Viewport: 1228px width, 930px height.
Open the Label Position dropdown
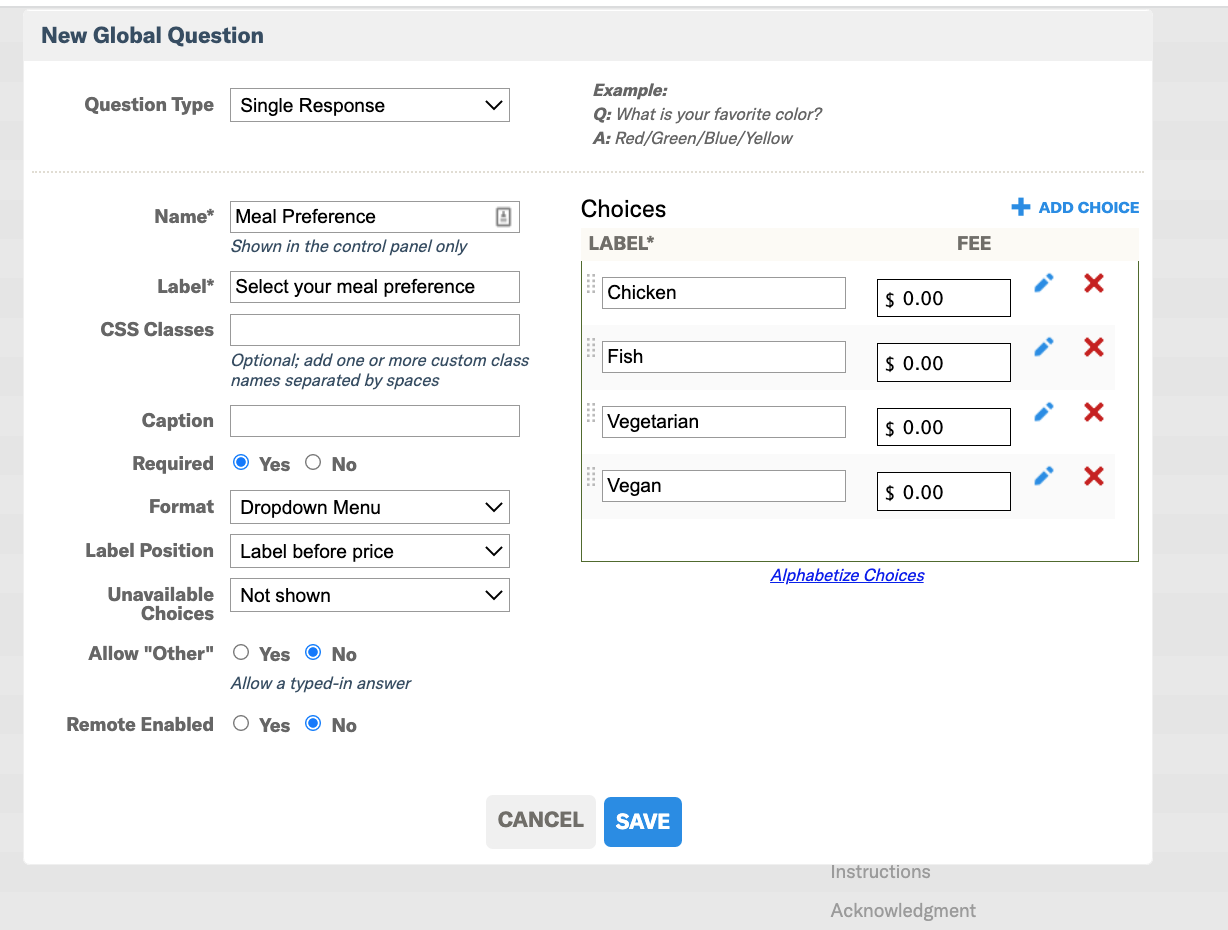pyautogui.click(x=370, y=551)
